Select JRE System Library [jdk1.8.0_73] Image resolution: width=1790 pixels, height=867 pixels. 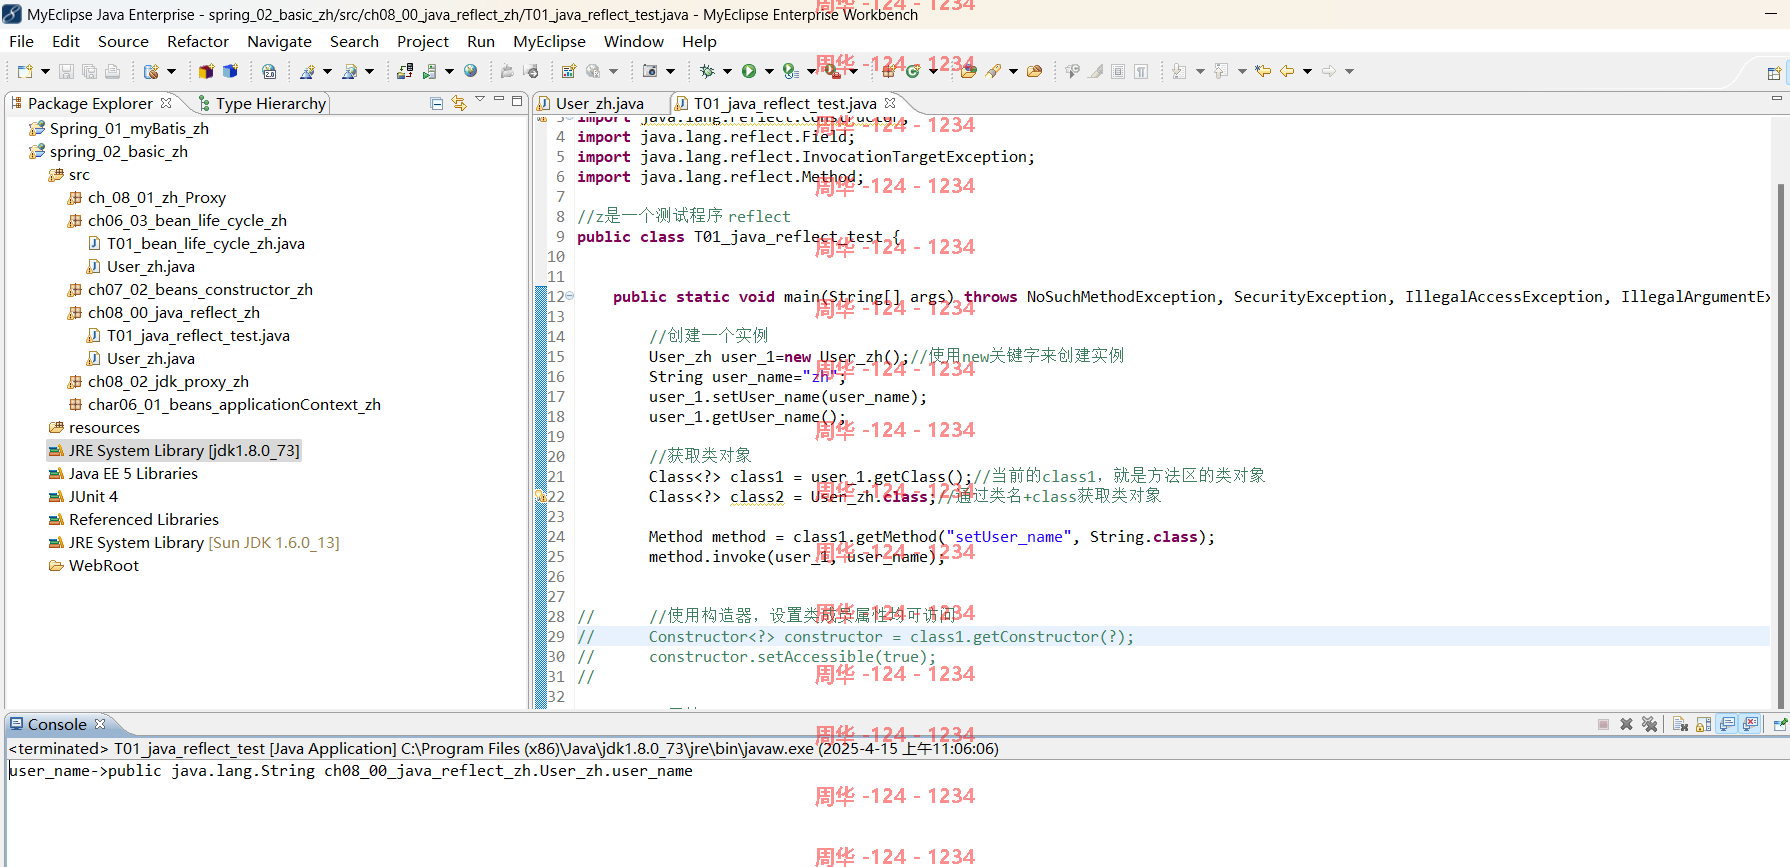coord(174,450)
